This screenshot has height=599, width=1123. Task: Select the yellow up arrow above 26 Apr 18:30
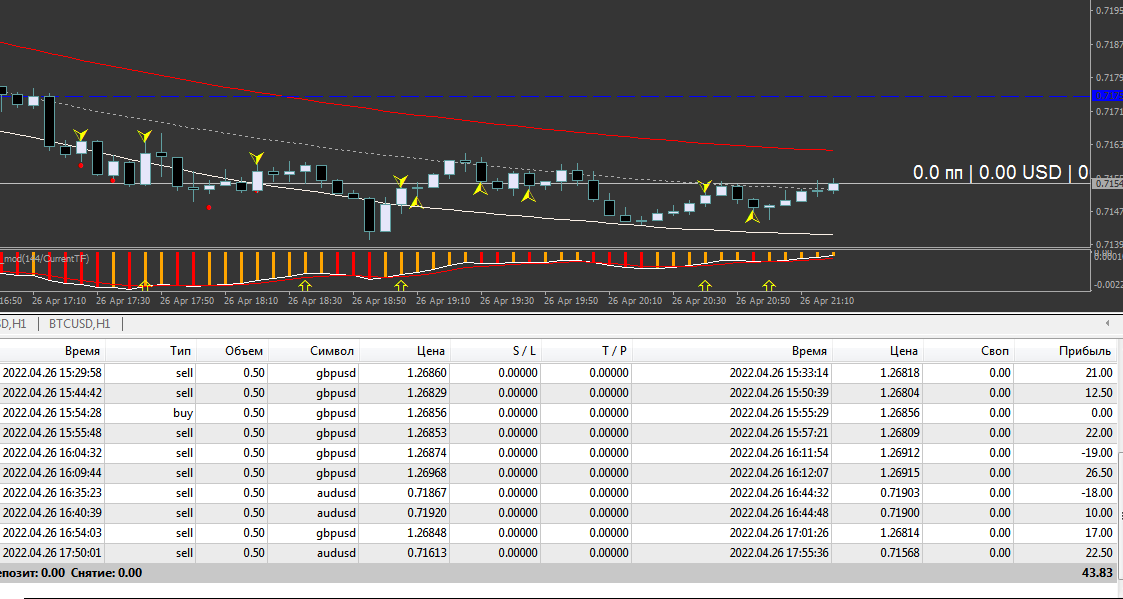point(305,285)
